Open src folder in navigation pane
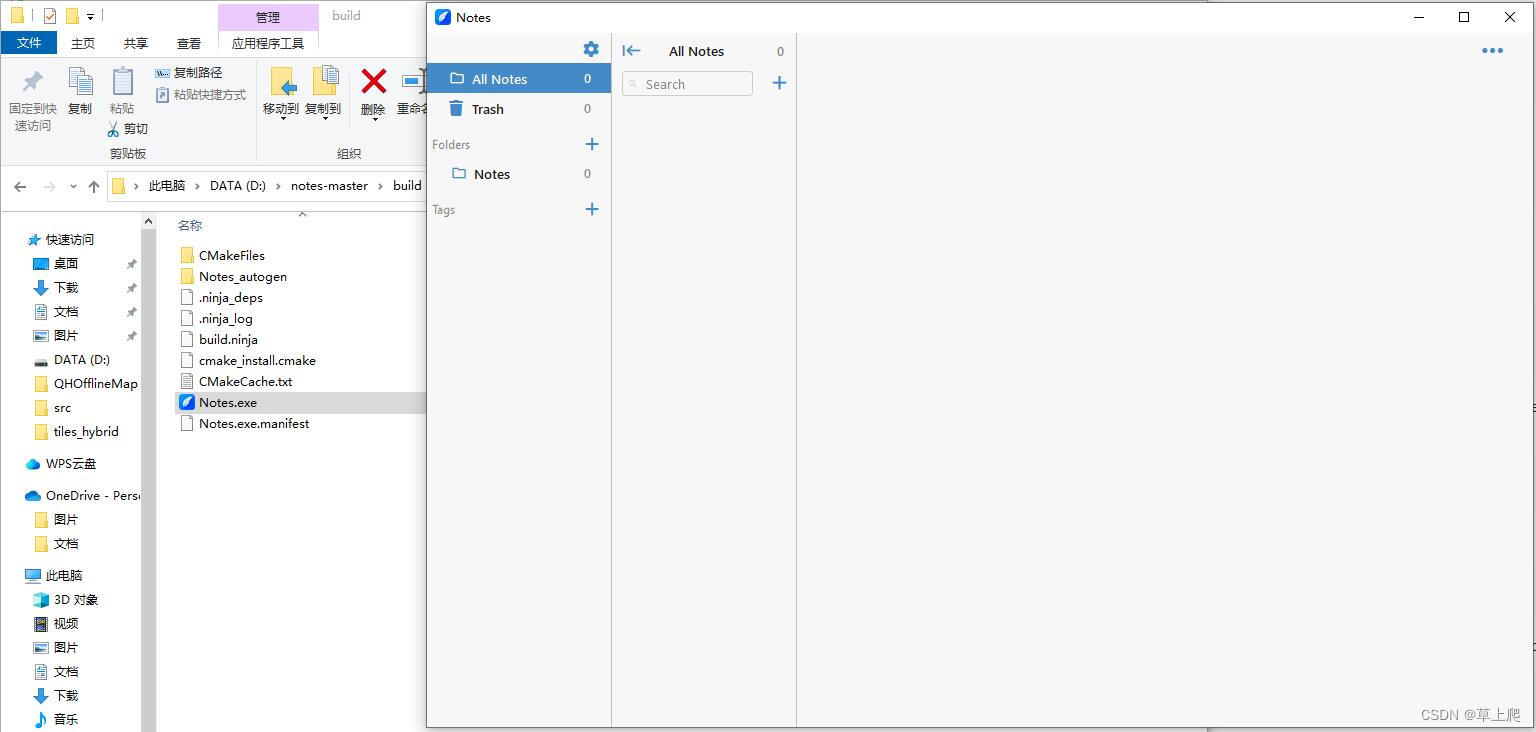 tap(53, 408)
